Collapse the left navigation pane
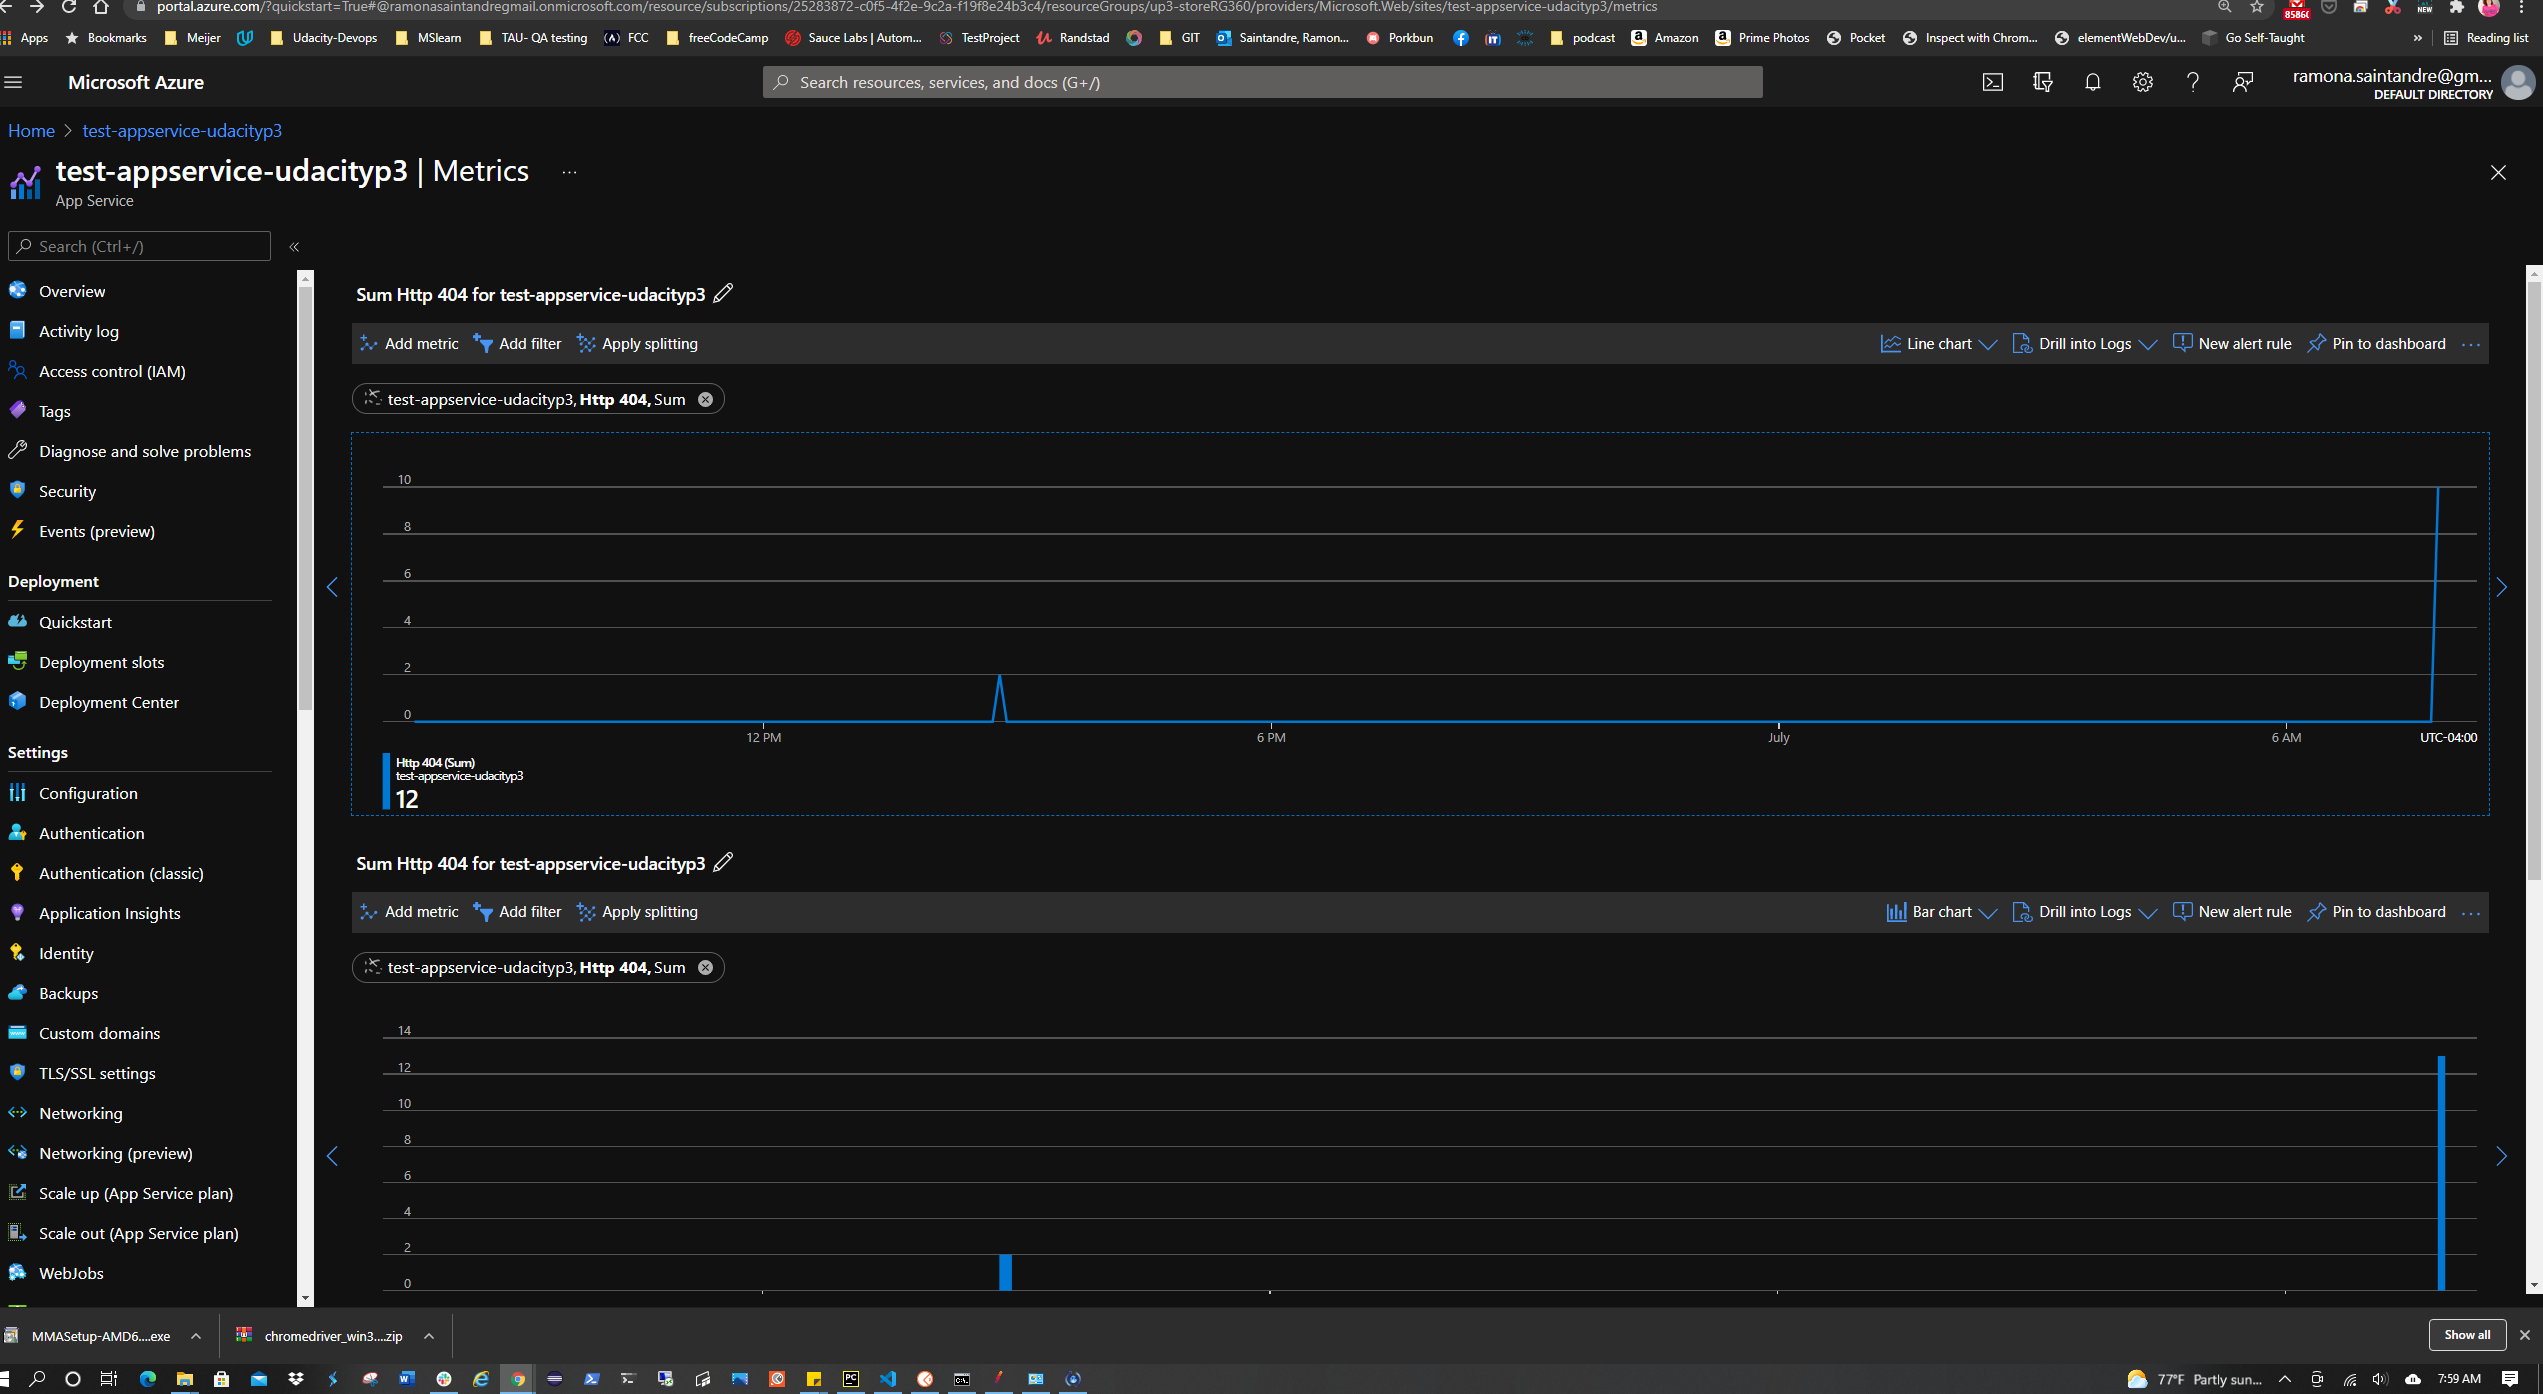The height and width of the screenshot is (1394, 2543). (294, 247)
